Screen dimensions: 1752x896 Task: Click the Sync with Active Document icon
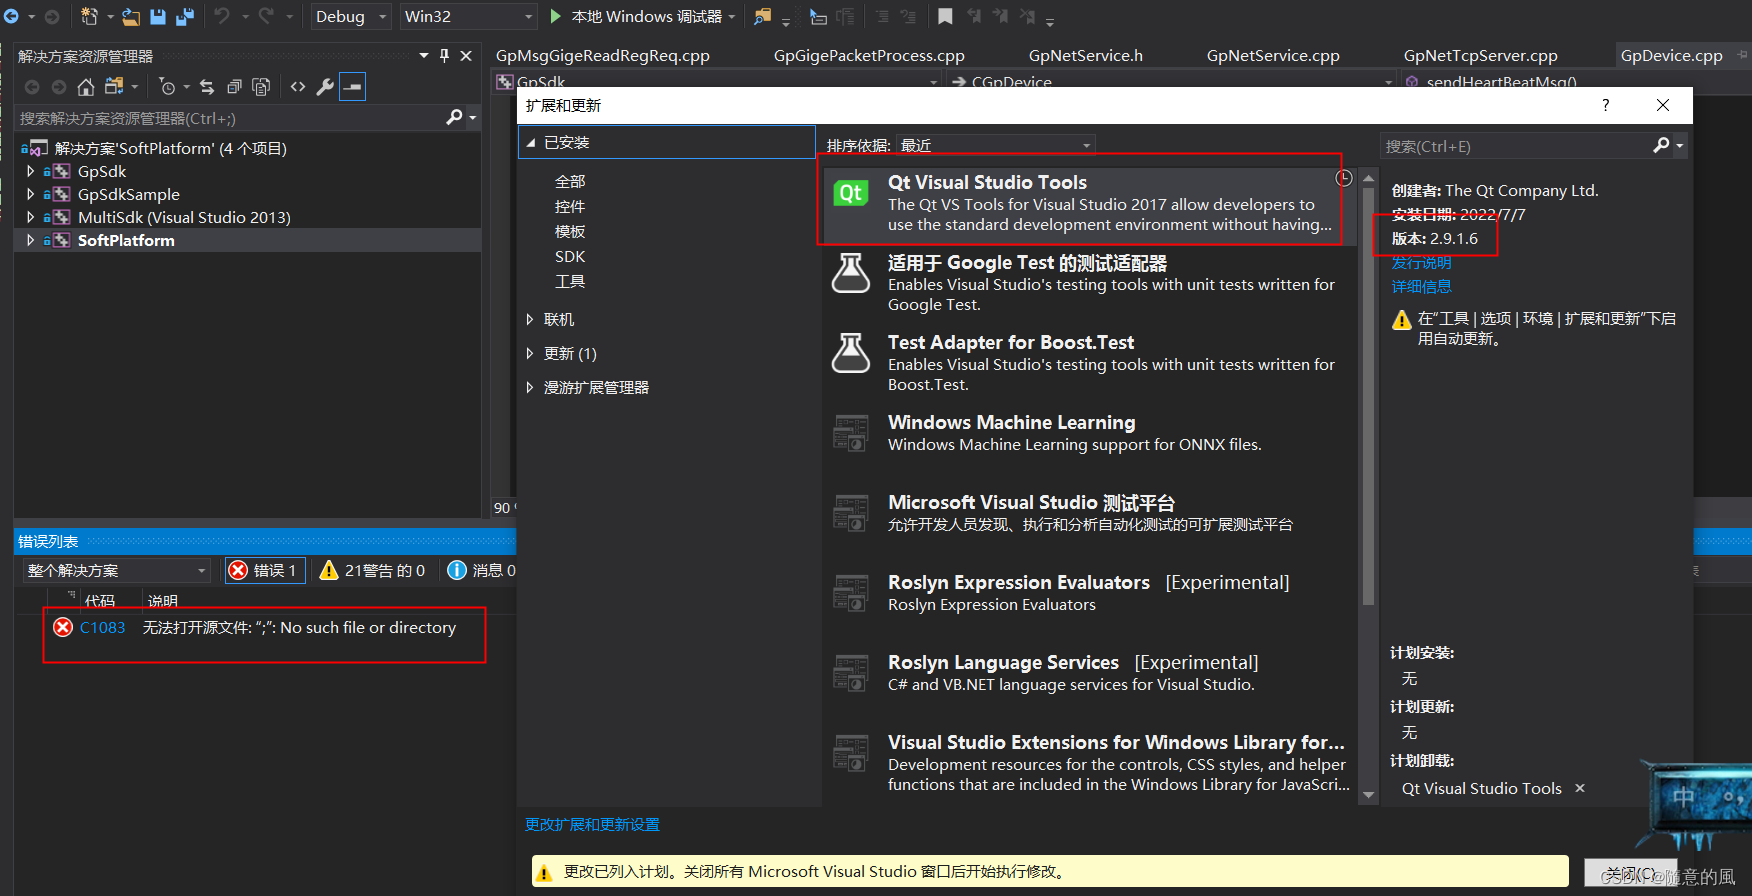pyautogui.click(x=207, y=87)
